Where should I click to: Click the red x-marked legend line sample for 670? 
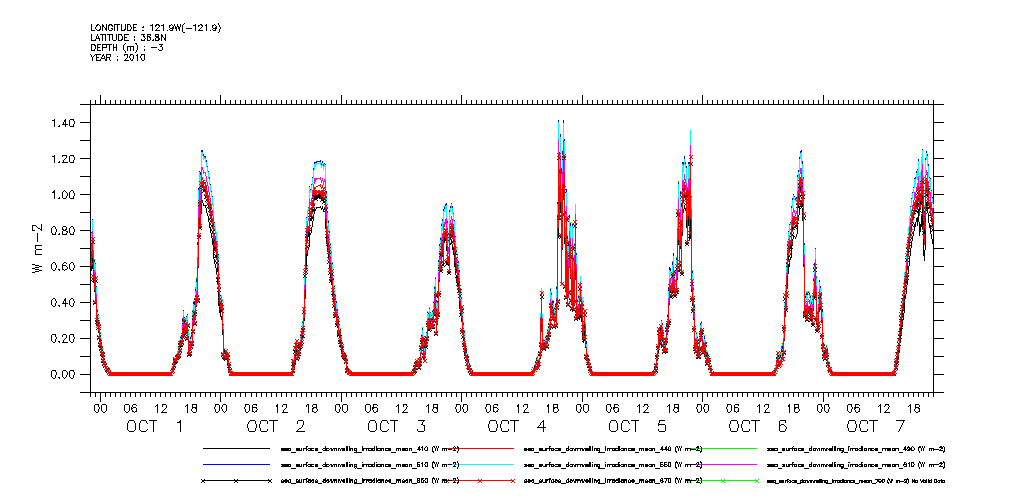[479, 481]
